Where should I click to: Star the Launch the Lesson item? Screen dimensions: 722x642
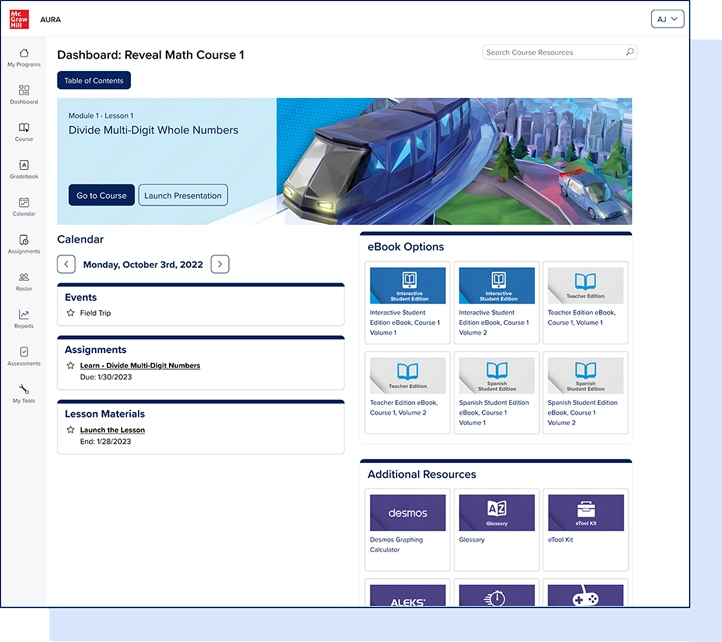tap(70, 430)
